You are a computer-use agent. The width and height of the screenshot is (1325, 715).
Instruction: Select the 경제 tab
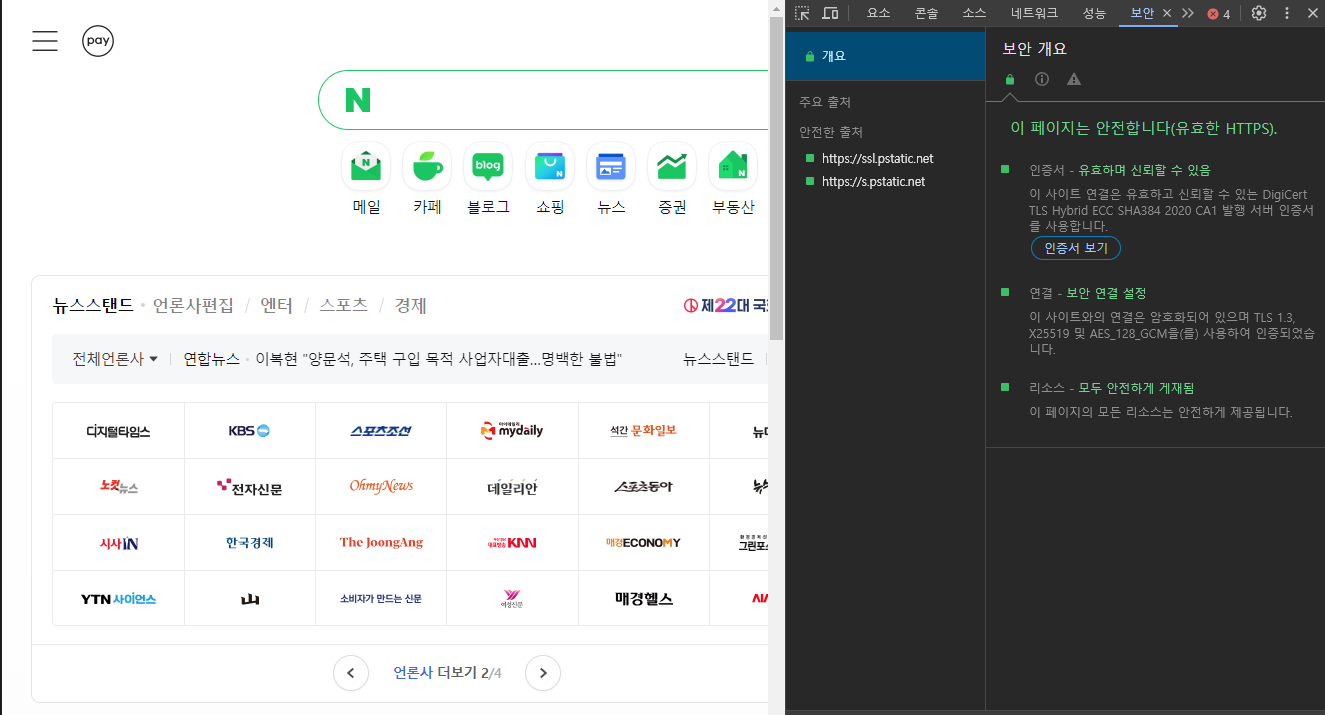[x=410, y=305]
